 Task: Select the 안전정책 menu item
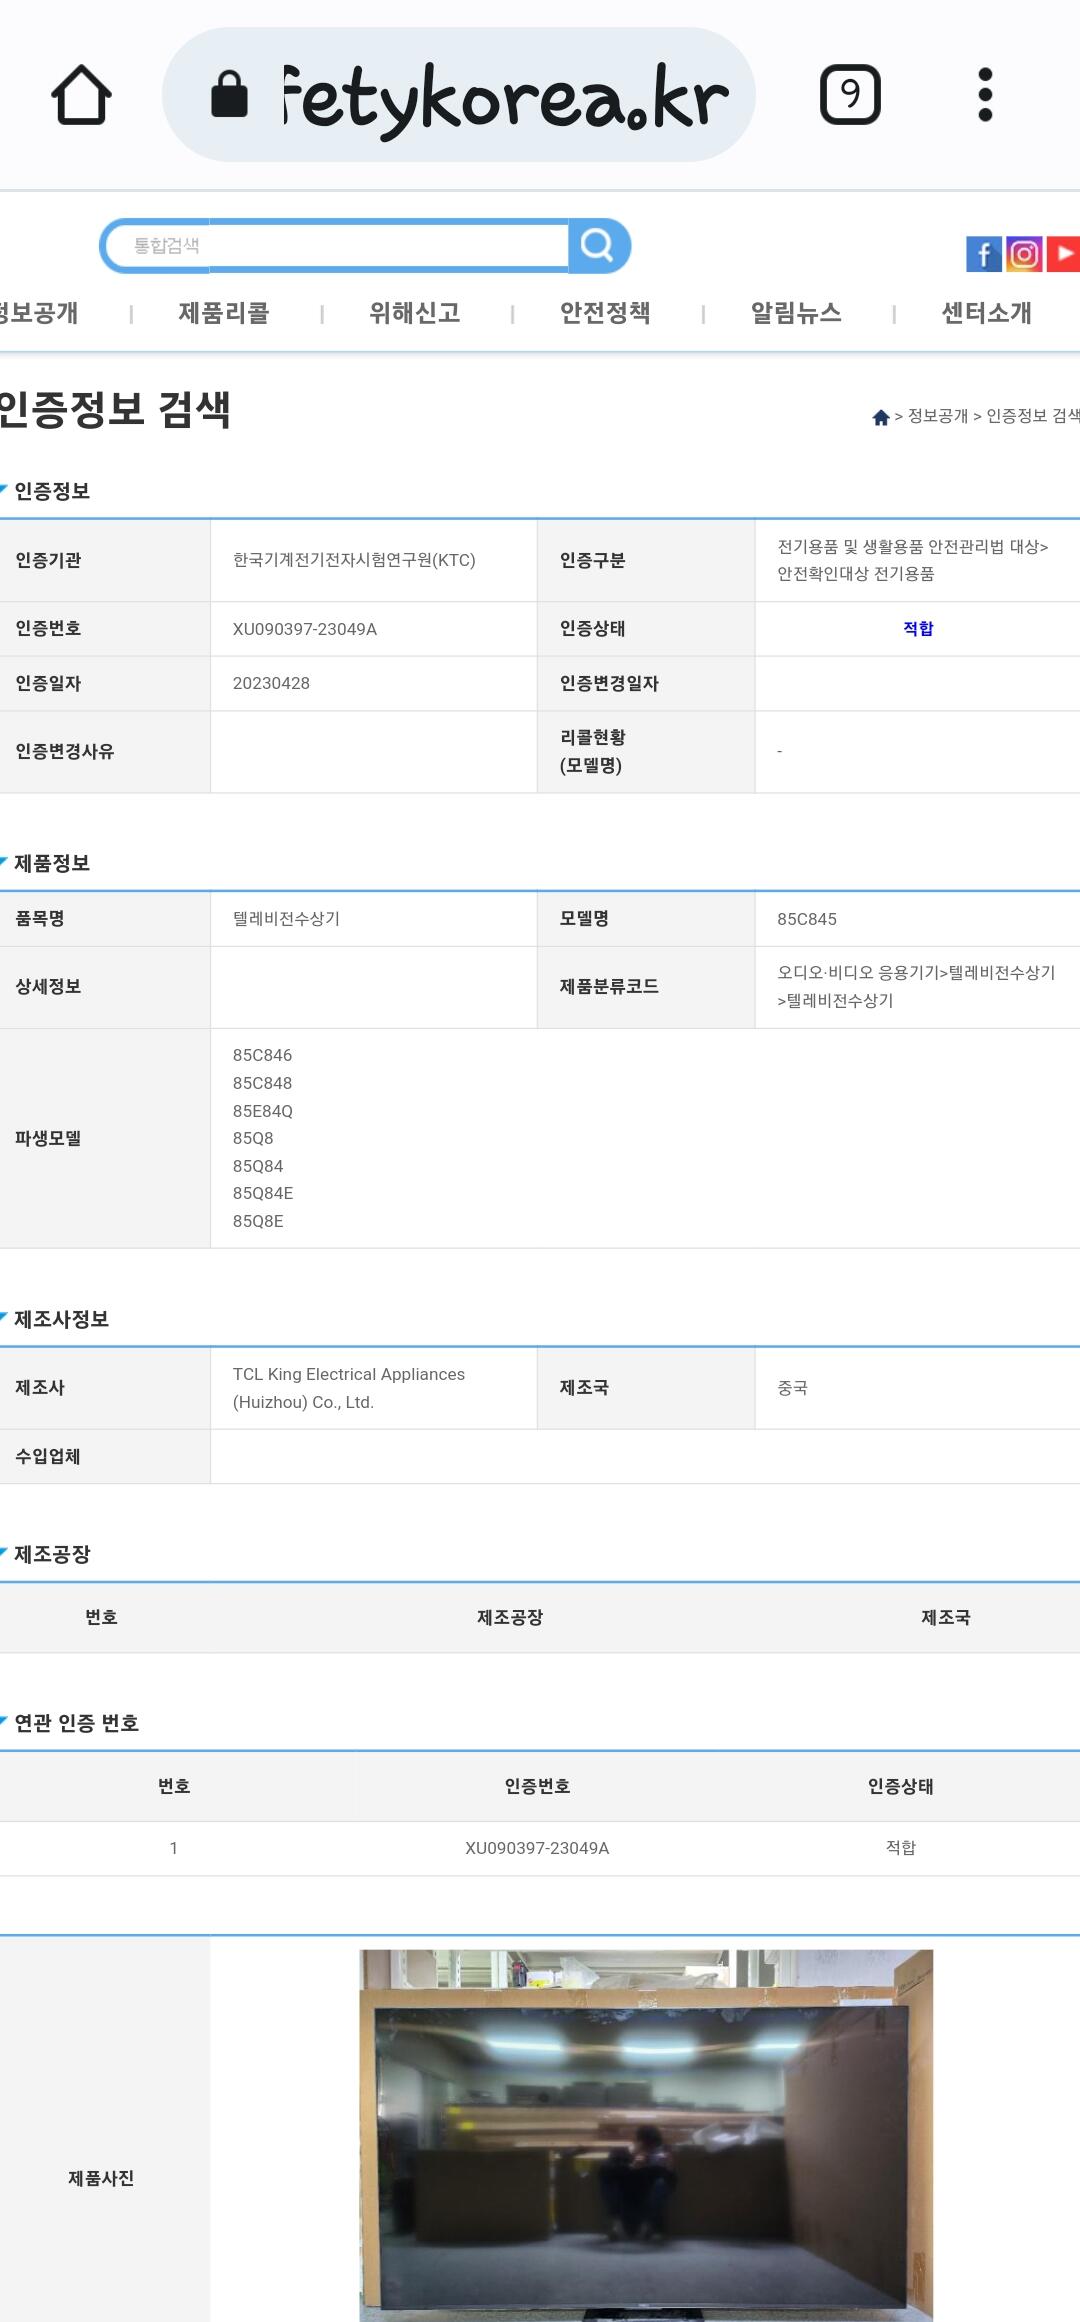tap(605, 313)
